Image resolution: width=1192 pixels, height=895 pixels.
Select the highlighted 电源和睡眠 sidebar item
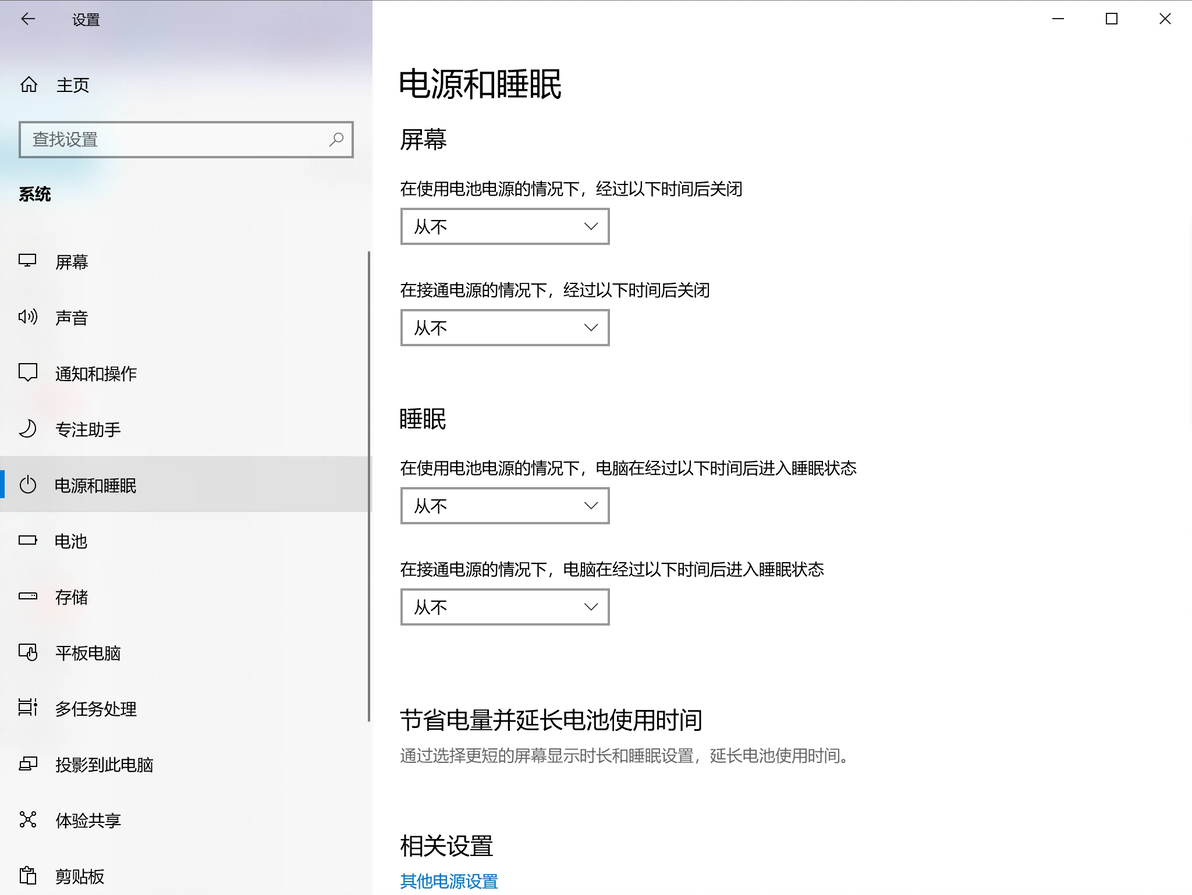point(184,484)
